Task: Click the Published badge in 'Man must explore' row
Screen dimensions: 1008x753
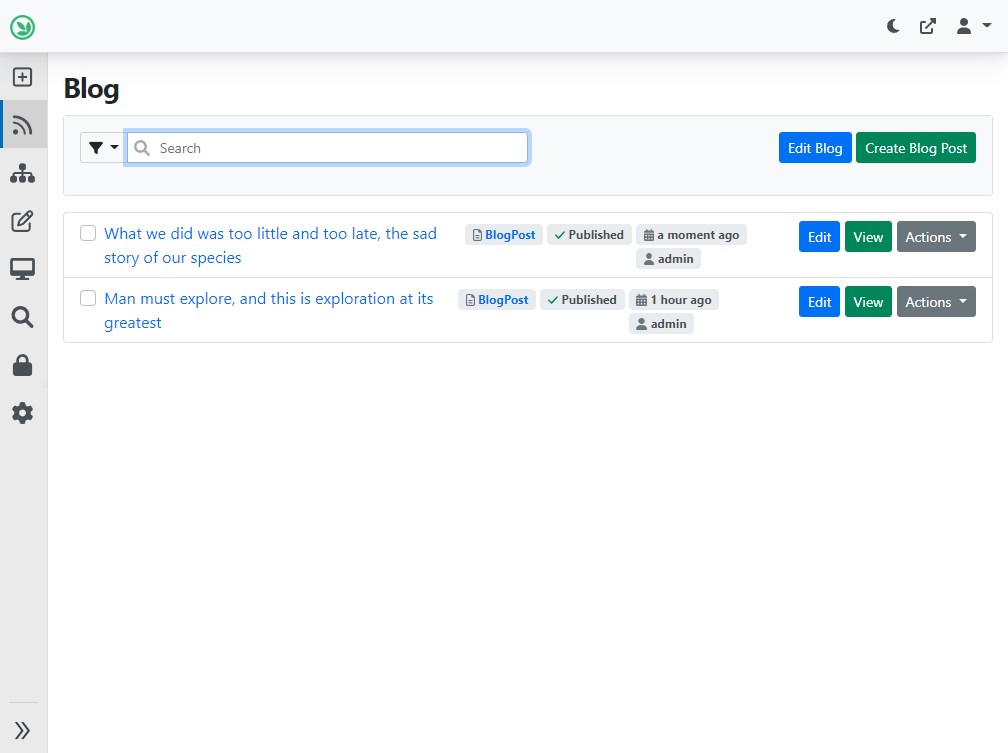Action: (x=582, y=300)
